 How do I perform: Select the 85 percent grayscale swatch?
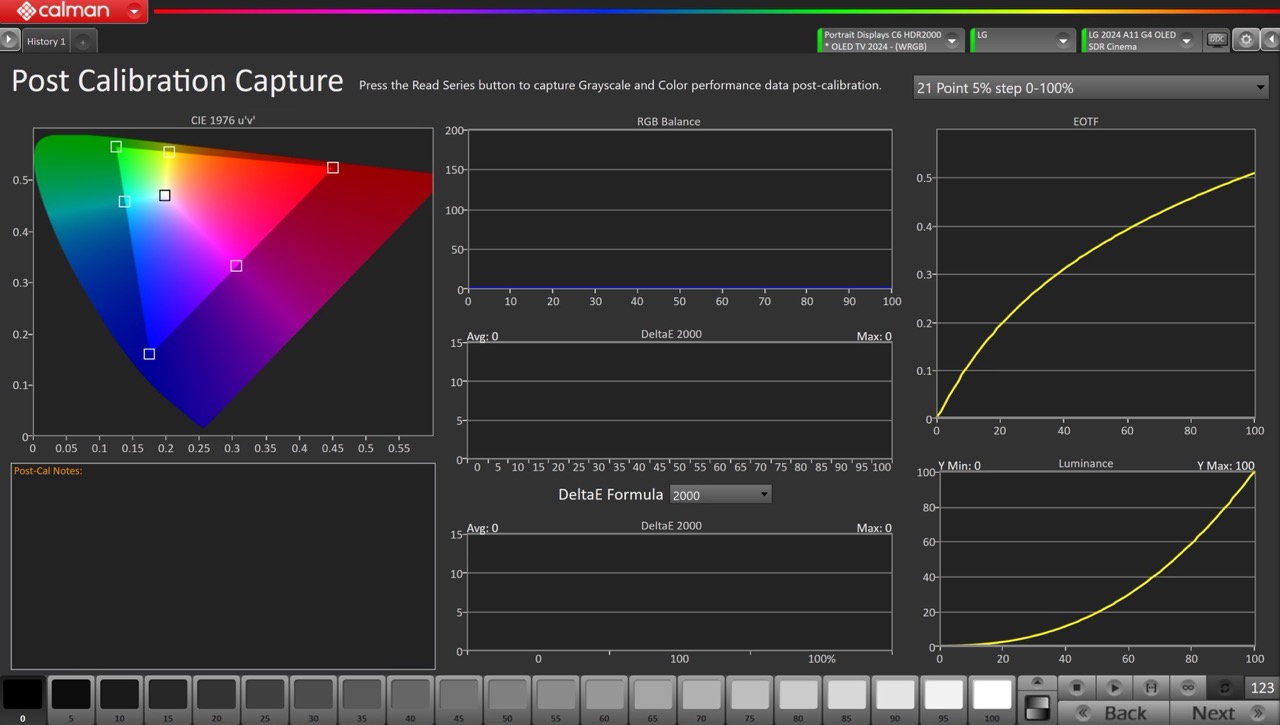846,698
